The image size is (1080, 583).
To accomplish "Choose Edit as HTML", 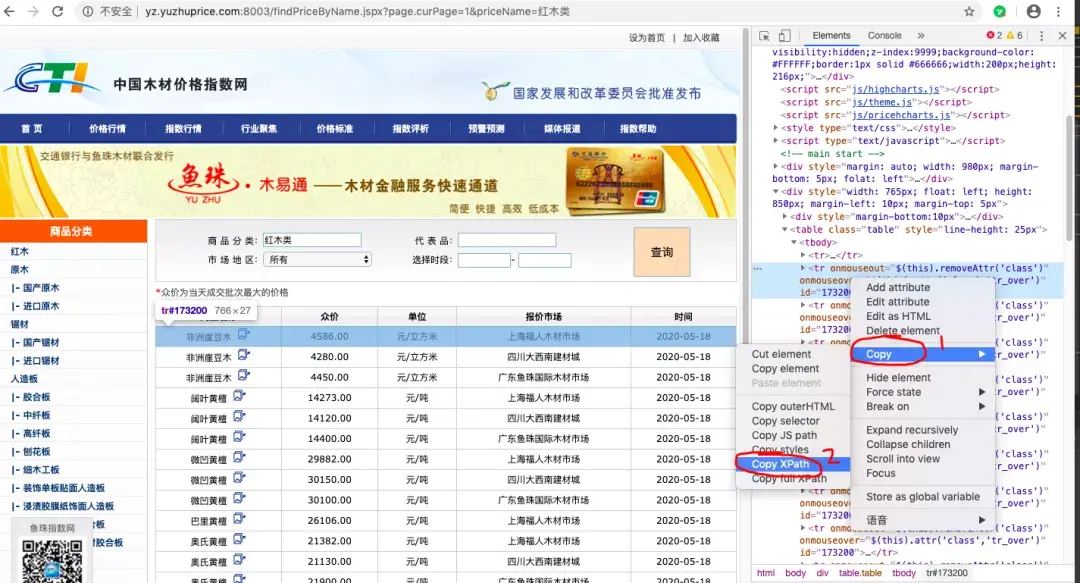I will pos(923,316).
